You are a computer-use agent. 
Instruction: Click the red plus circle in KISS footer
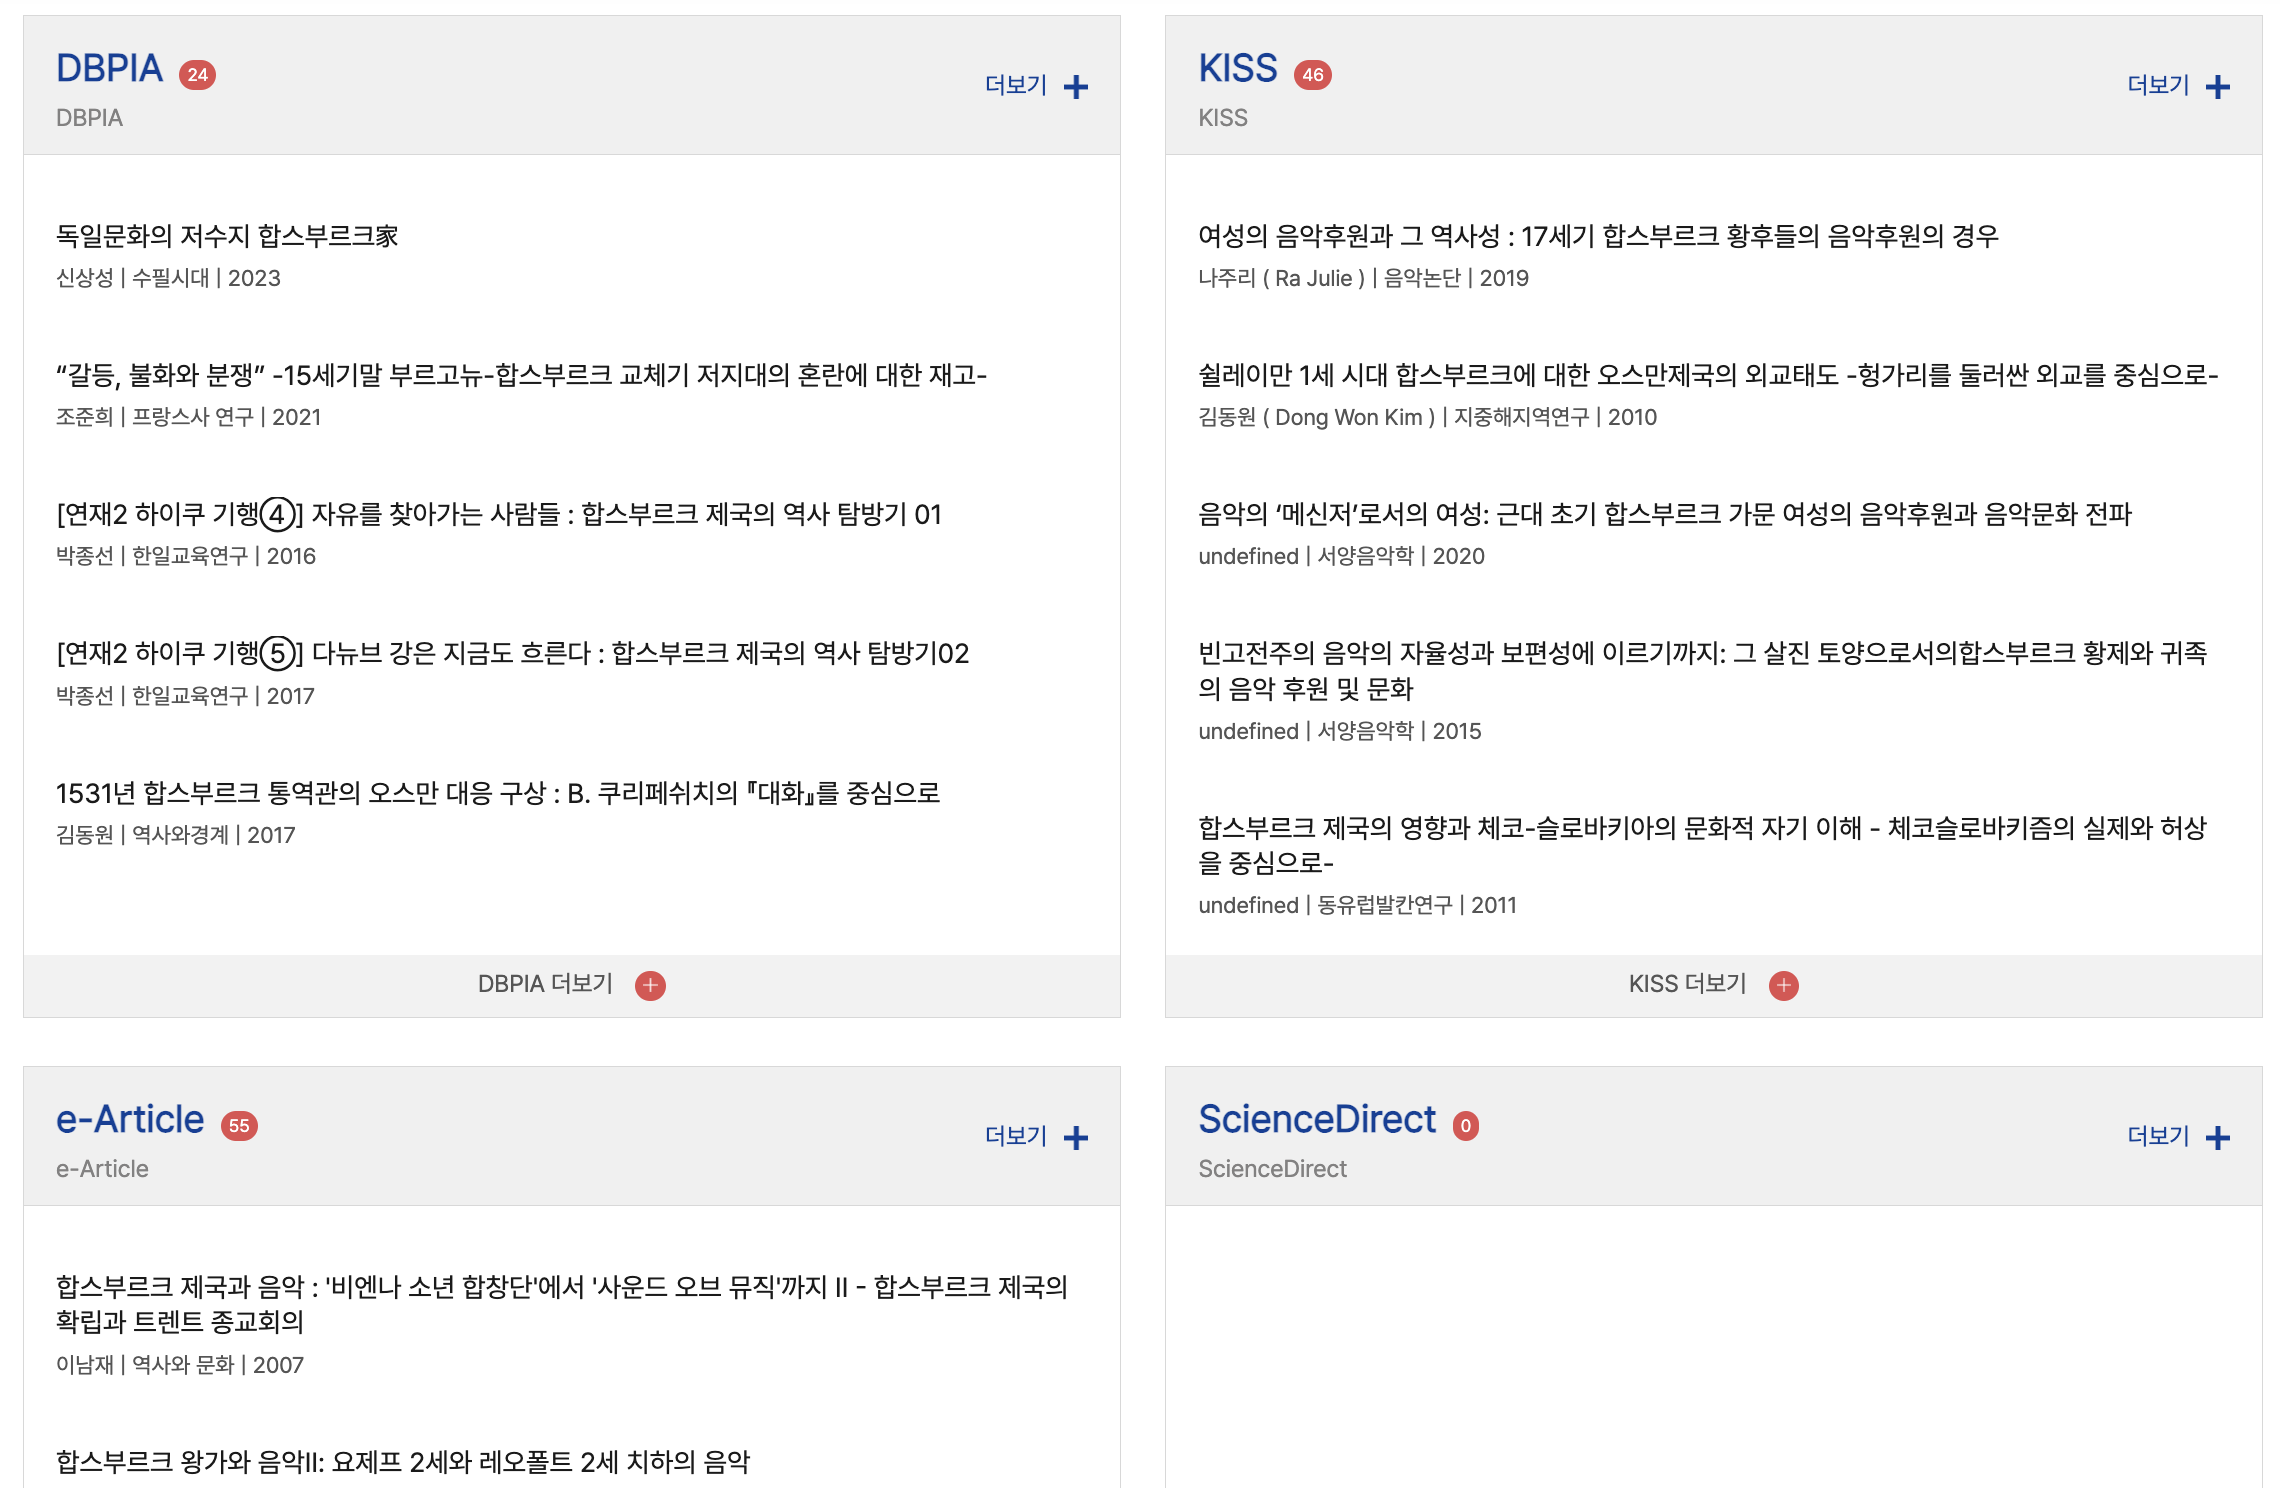coord(1783,985)
